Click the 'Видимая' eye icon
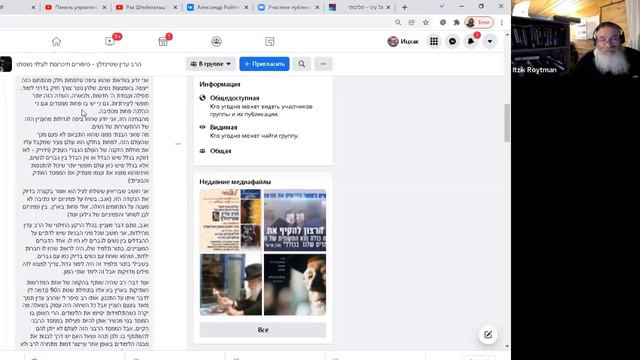640x360 pixels. point(202,127)
